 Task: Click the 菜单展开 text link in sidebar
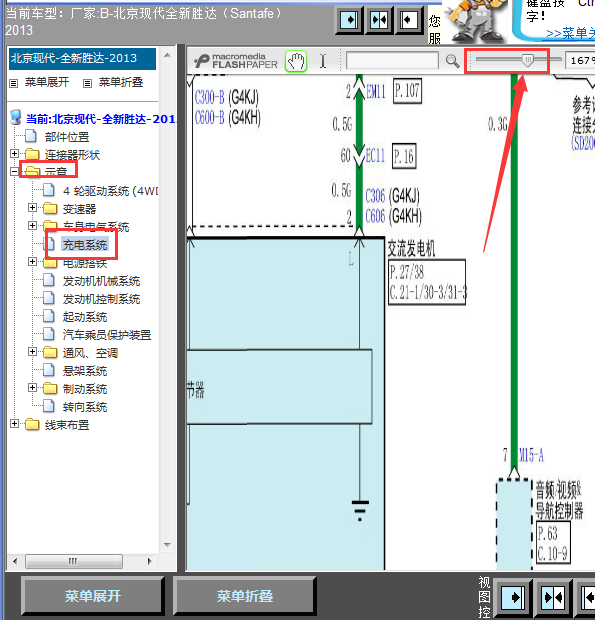[x=47, y=82]
